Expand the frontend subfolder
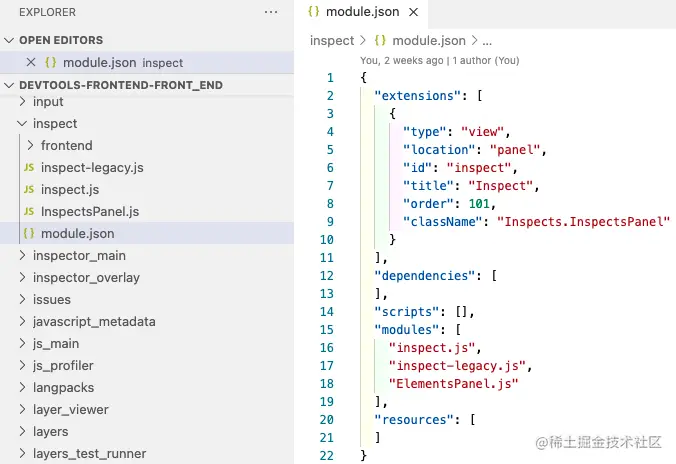 pos(30,145)
